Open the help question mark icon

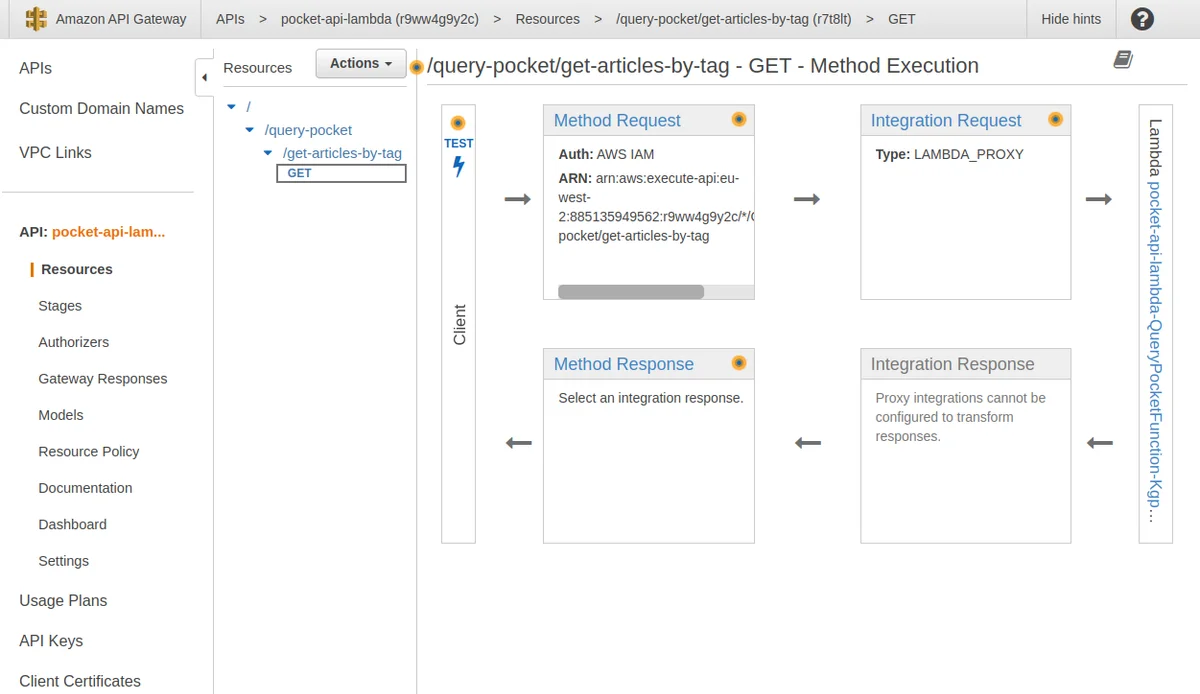(1141, 19)
